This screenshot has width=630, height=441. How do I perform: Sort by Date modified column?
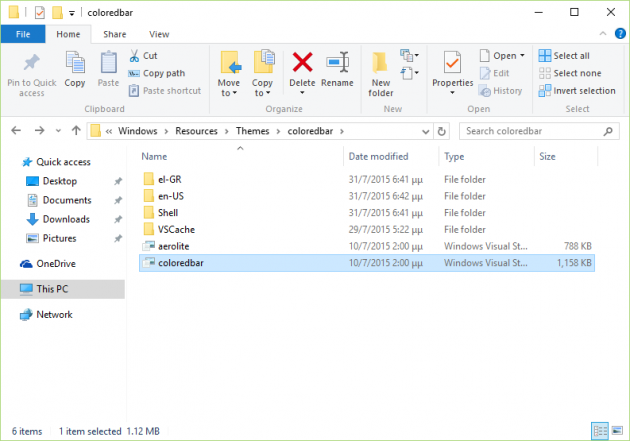click(391, 157)
